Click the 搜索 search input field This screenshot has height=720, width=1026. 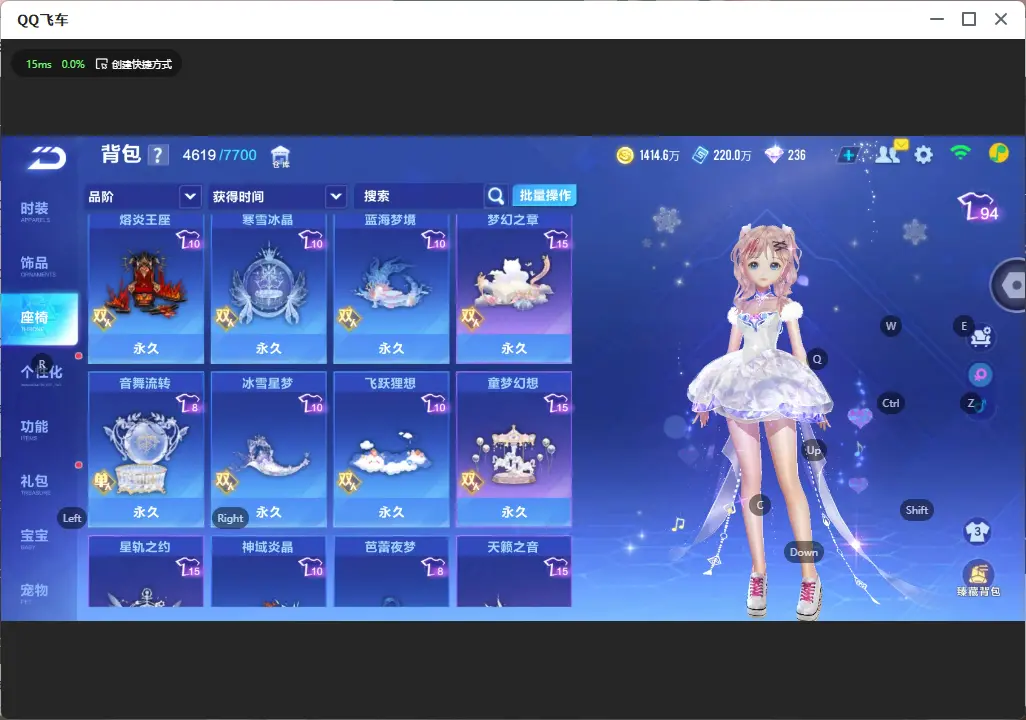coord(419,196)
